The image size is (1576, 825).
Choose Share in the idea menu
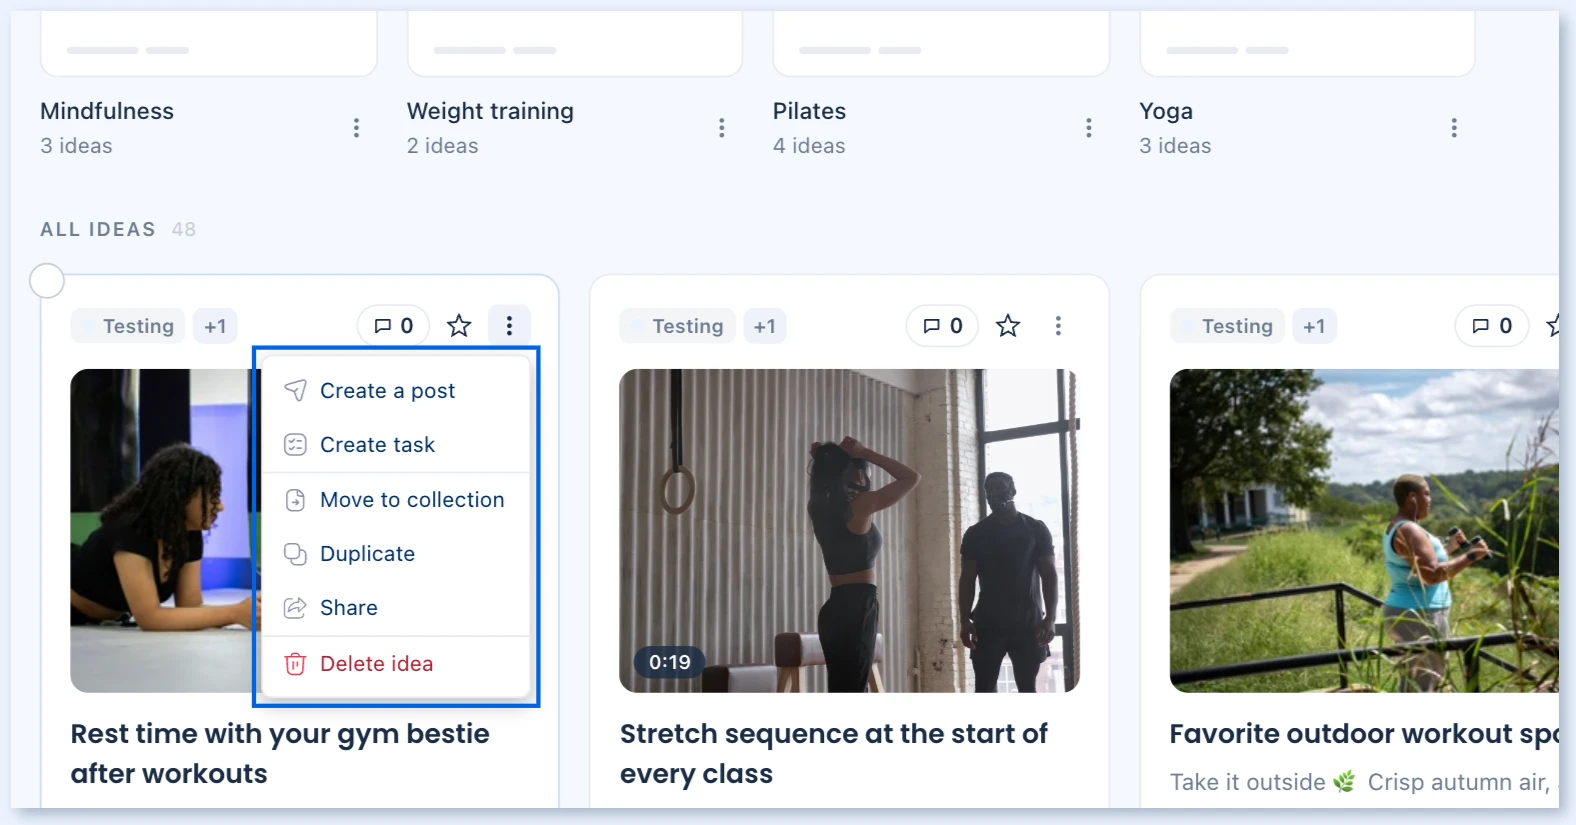[395, 608]
